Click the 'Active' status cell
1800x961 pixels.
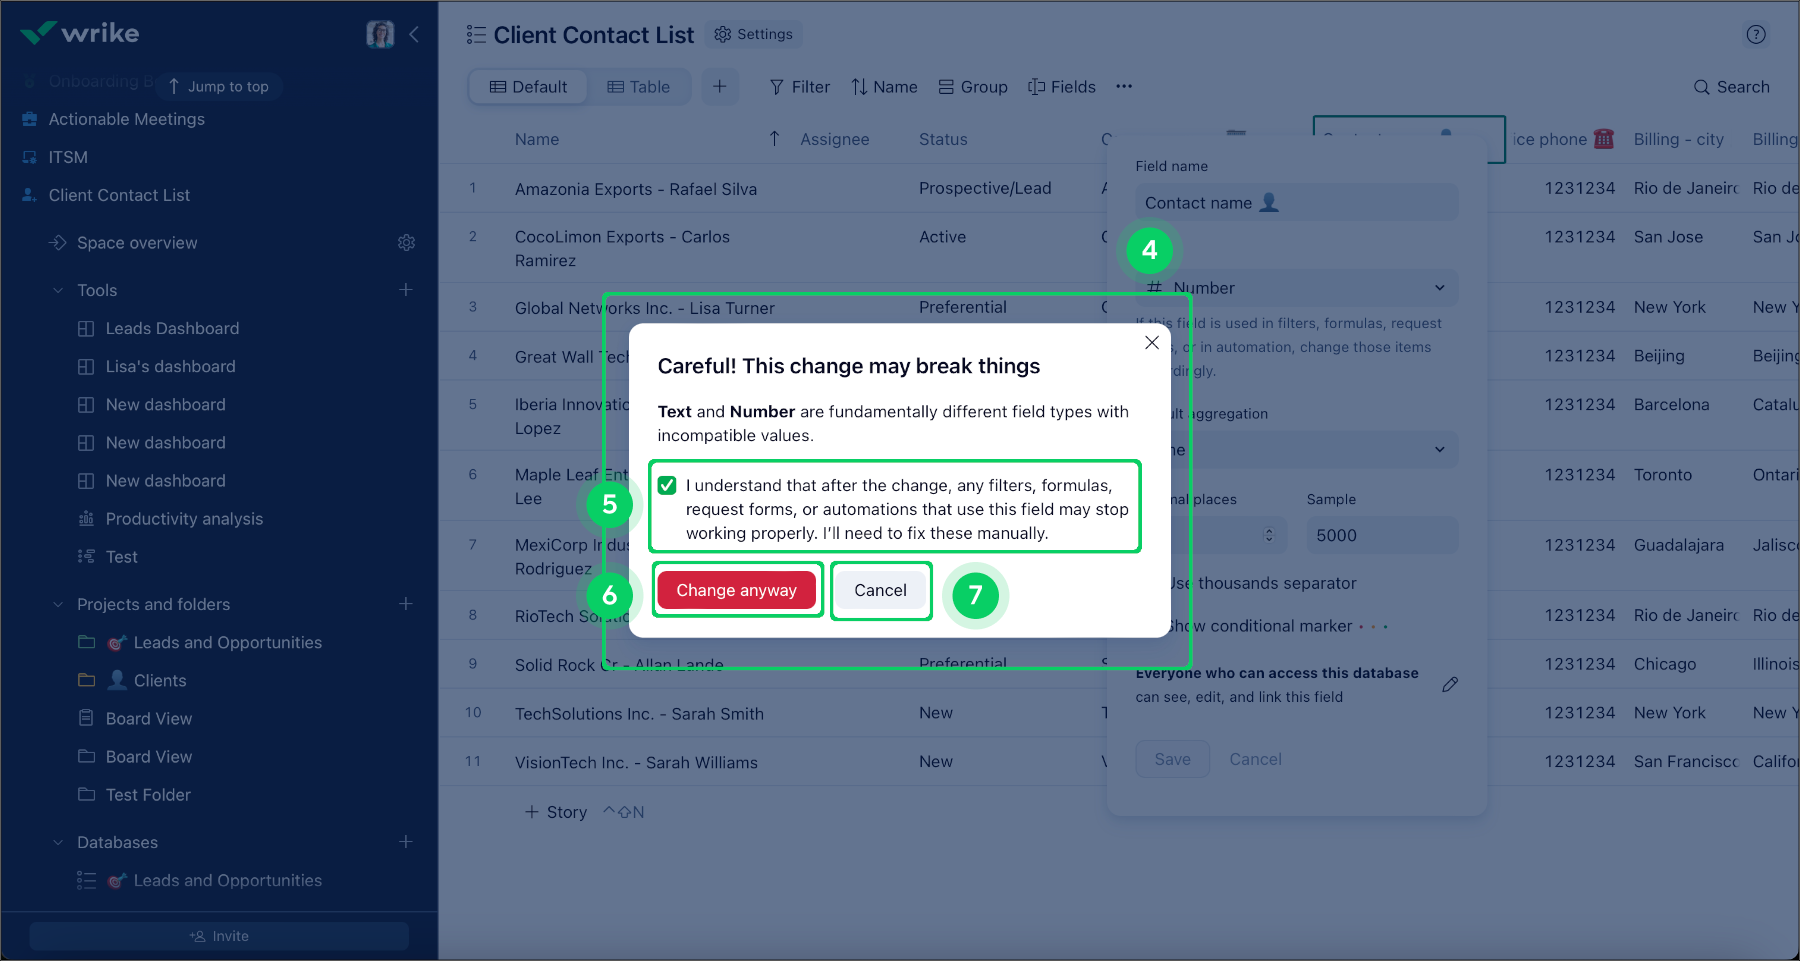[943, 237]
